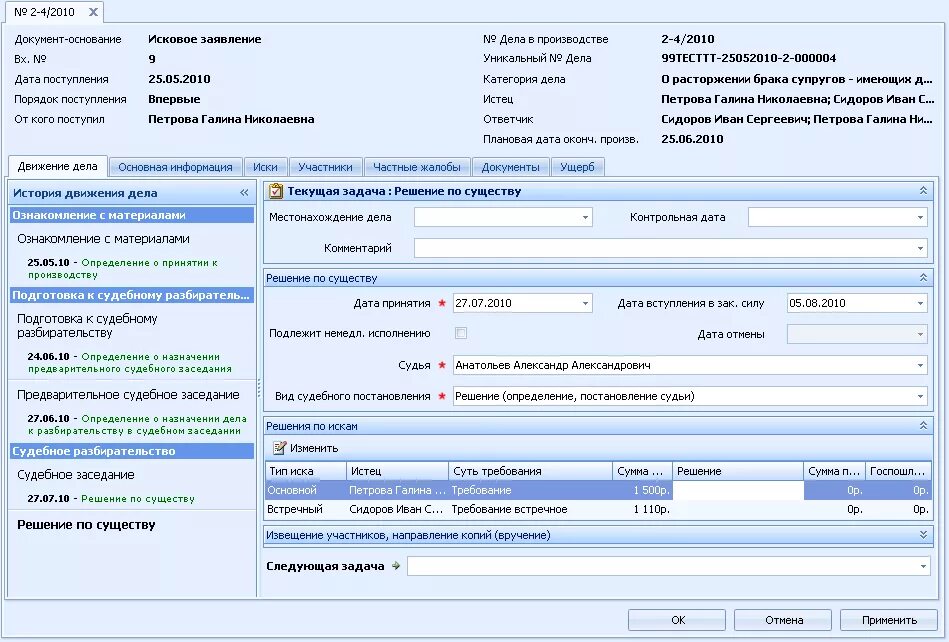Open the Комментарий dropdown

pos(920,248)
